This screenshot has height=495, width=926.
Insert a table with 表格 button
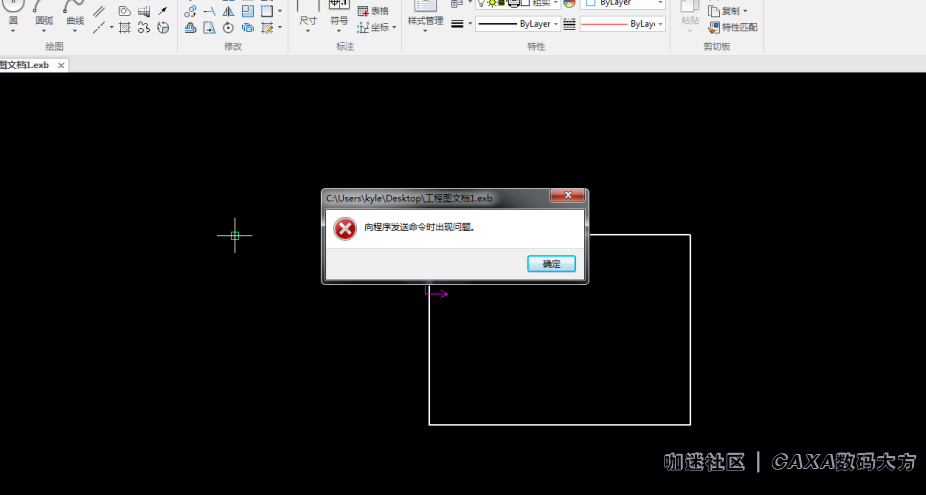[373, 11]
